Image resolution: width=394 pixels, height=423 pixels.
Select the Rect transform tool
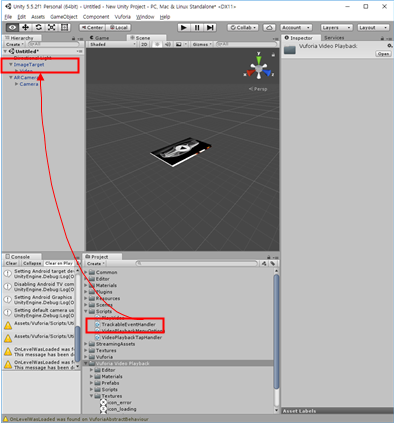pos(64,27)
